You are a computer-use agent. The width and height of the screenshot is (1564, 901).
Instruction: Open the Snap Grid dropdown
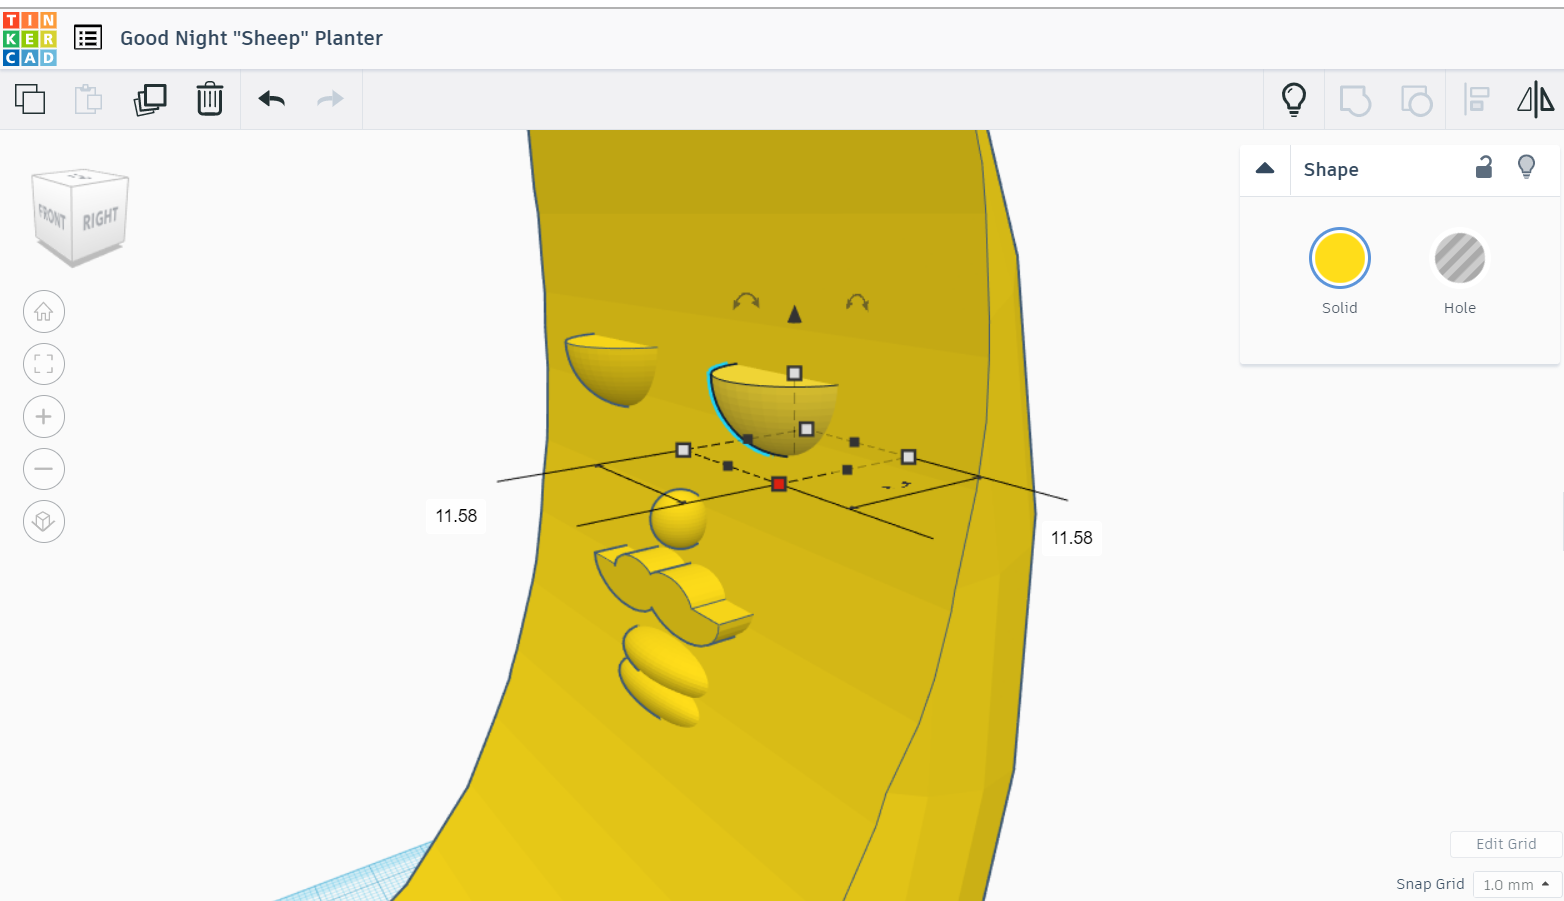(x=1517, y=885)
